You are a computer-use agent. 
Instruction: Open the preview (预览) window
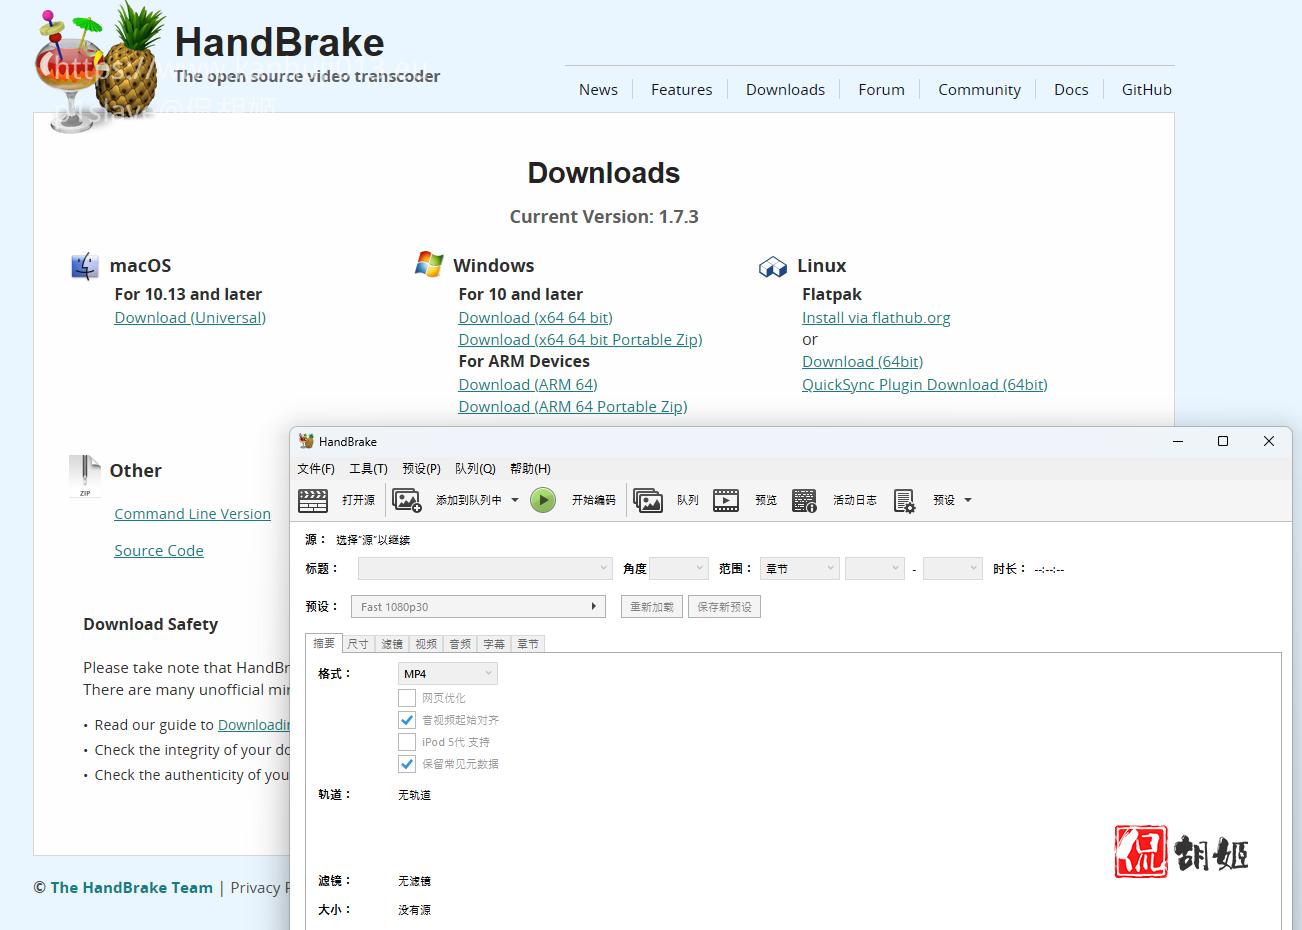pos(746,500)
